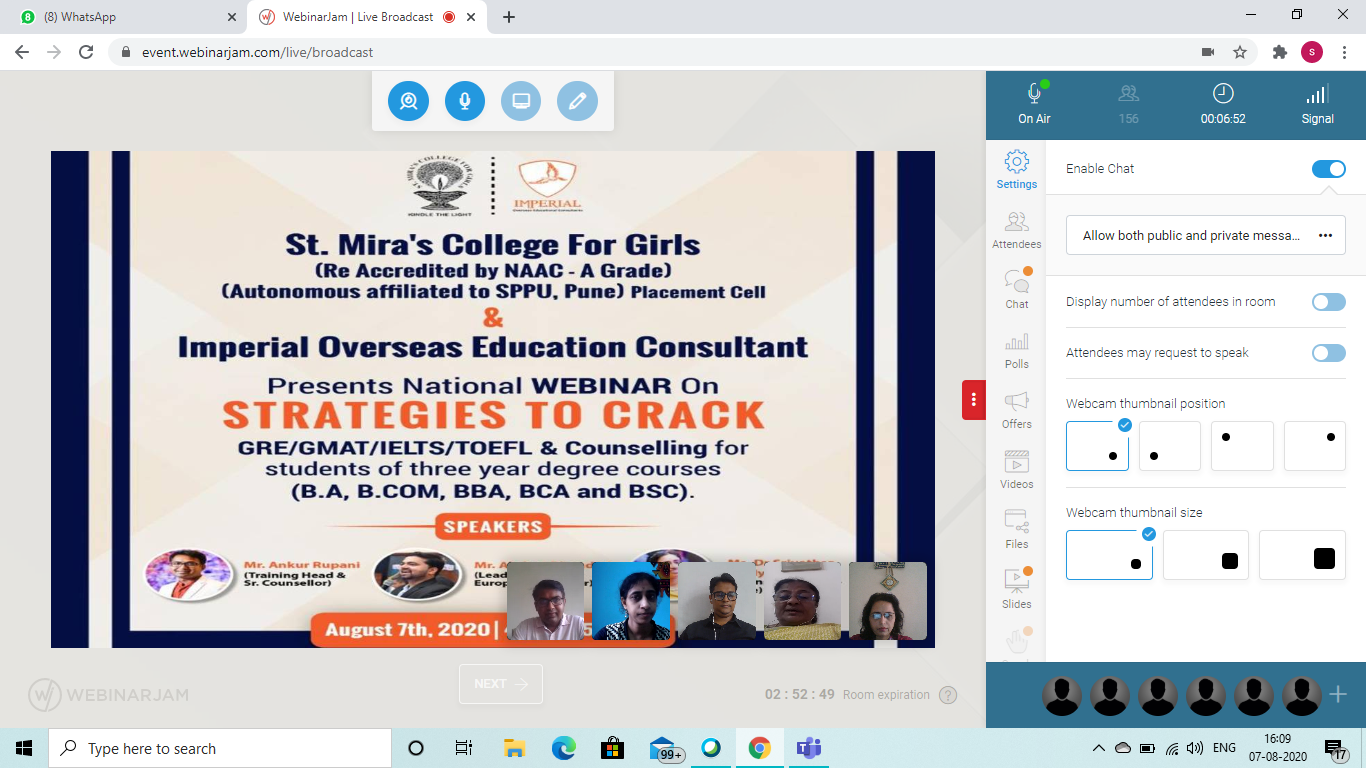
Task: Disable the Enable Chat toggle
Action: click(x=1329, y=168)
